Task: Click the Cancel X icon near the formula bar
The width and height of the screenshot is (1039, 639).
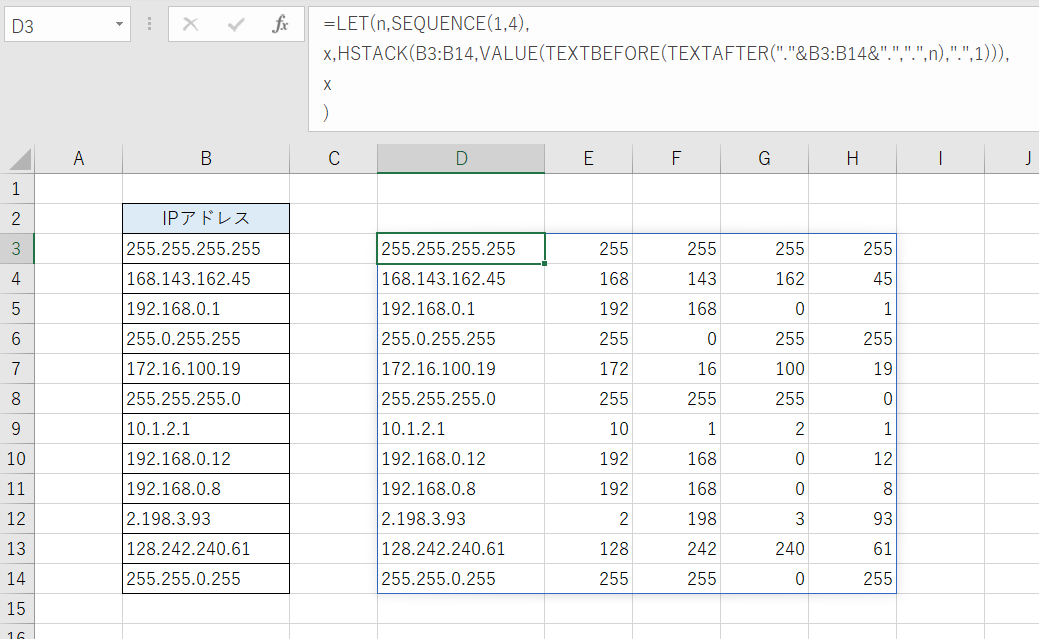Action: click(x=190, y=25)
